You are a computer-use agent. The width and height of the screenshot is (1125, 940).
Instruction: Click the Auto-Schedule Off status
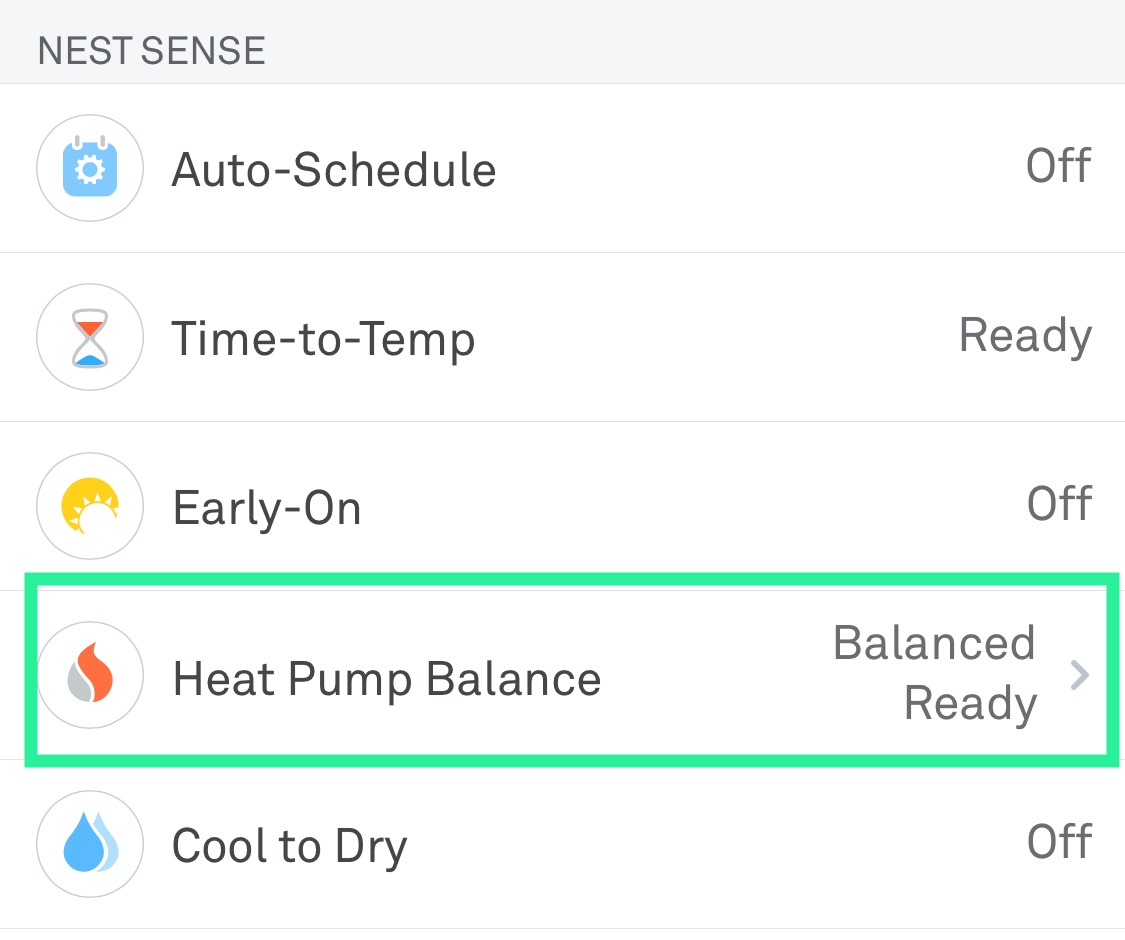click(1058, 165)
